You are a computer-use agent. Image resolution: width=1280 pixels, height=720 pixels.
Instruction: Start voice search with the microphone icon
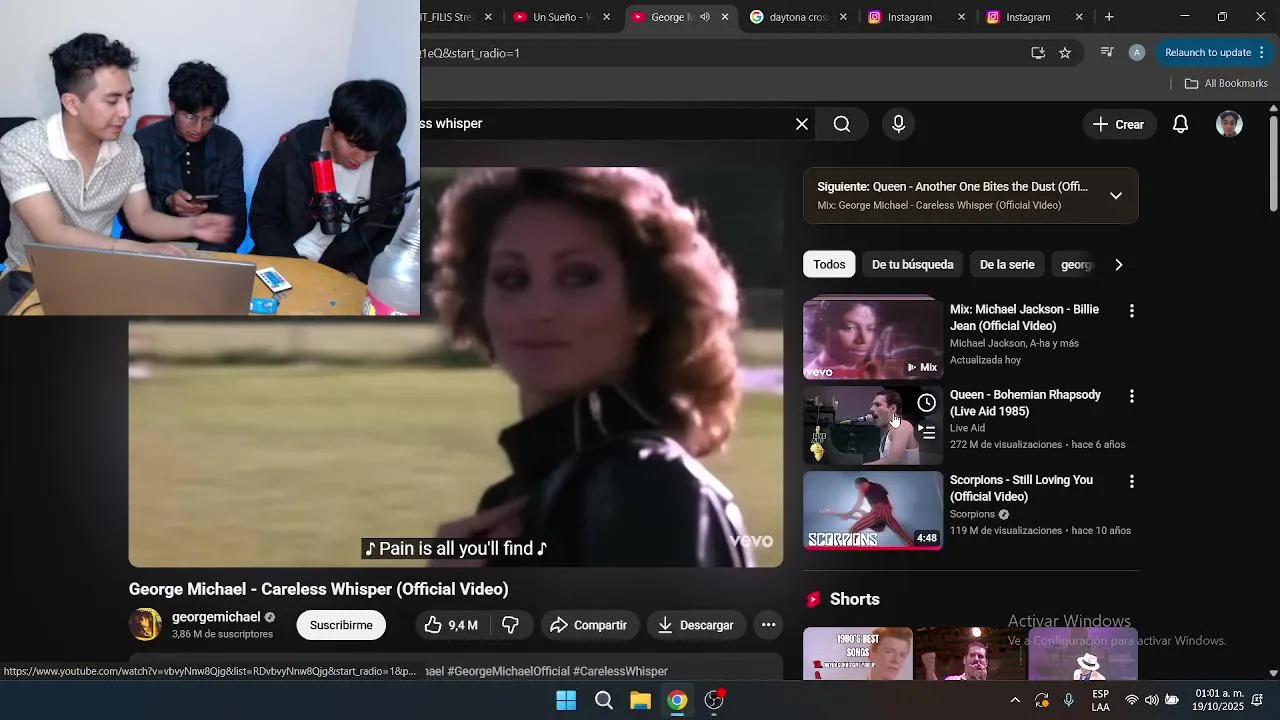click(x=898, y=124)
